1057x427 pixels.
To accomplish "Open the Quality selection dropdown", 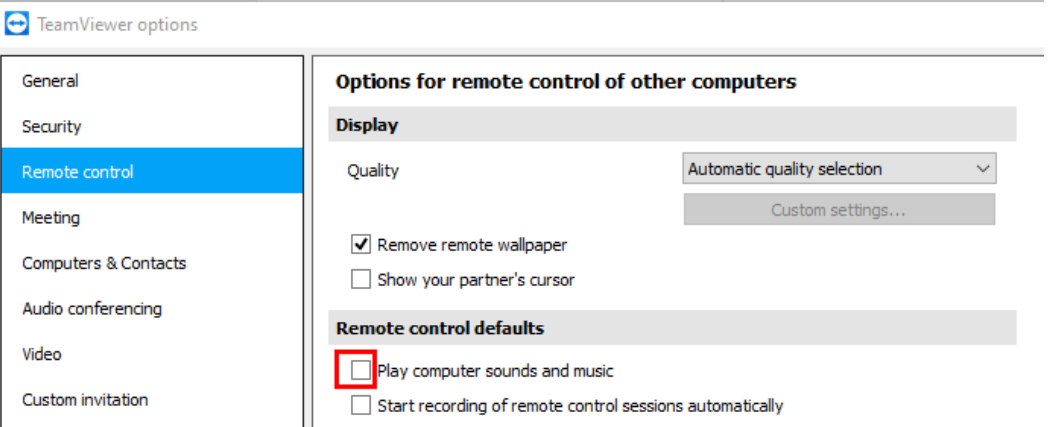I will [x=839, y=169].
